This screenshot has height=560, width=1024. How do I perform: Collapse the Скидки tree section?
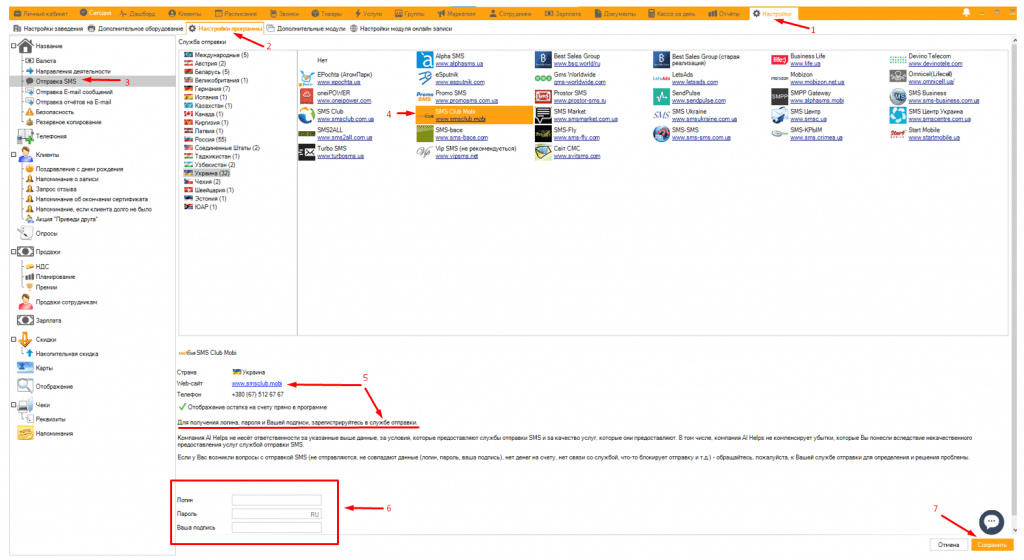[13, 339]
